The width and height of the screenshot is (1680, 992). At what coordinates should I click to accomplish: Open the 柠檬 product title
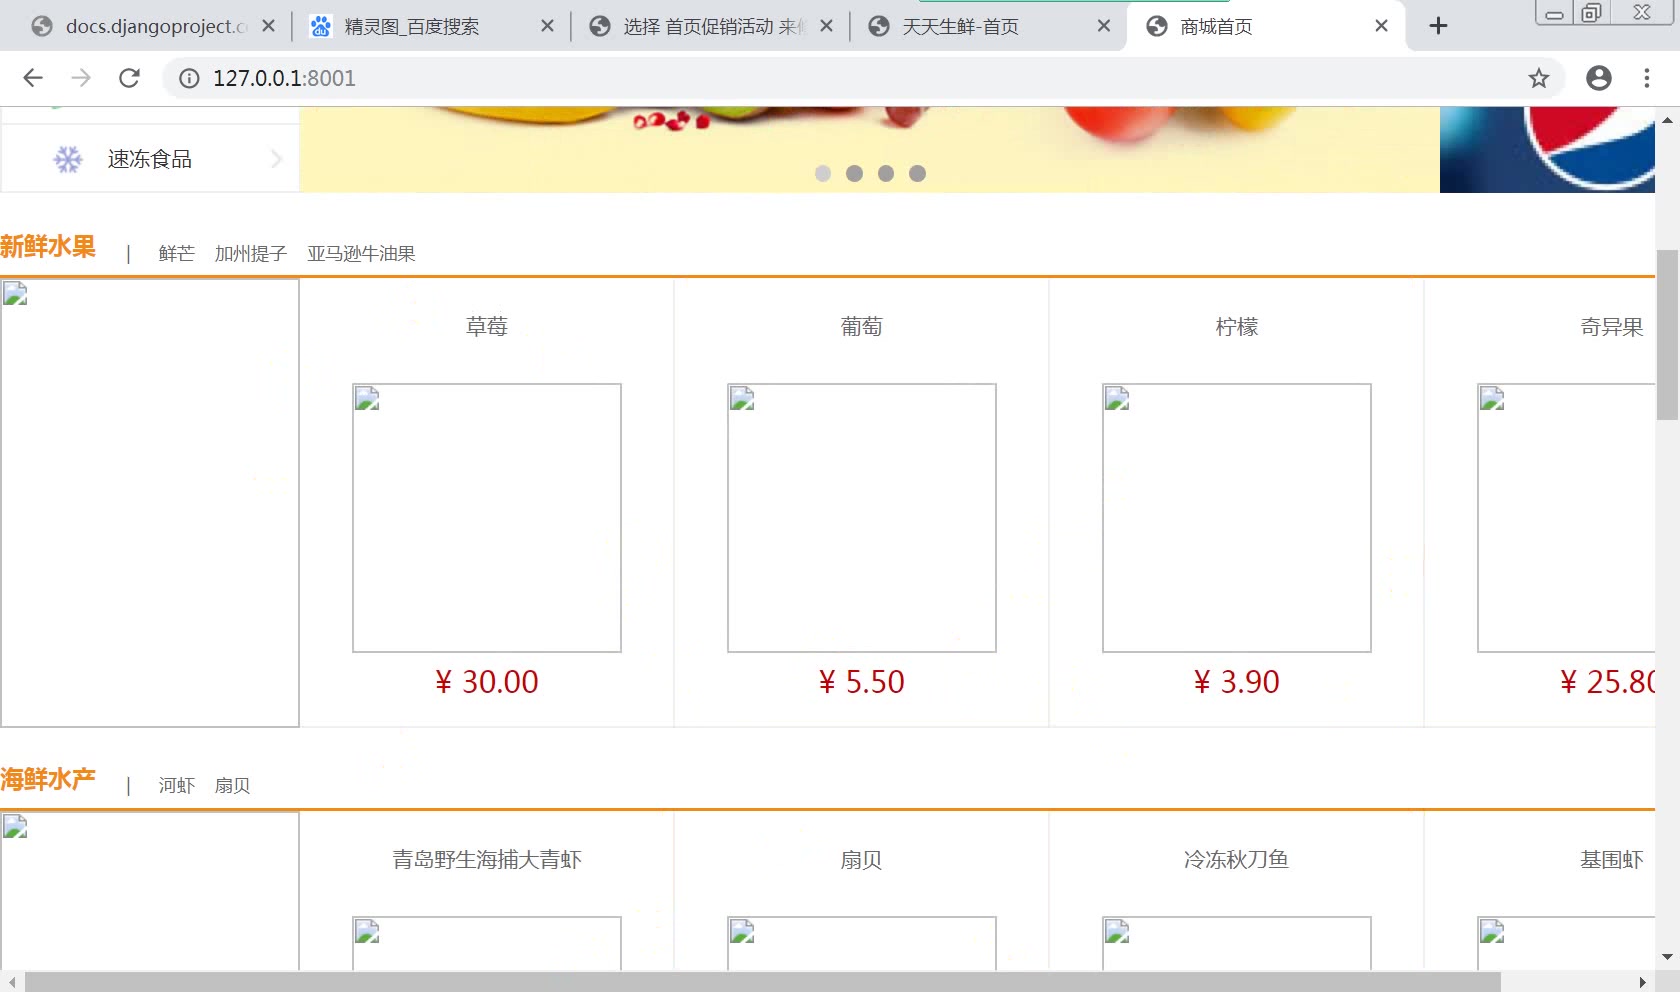pyautogui.click(x=1237, y=326)
